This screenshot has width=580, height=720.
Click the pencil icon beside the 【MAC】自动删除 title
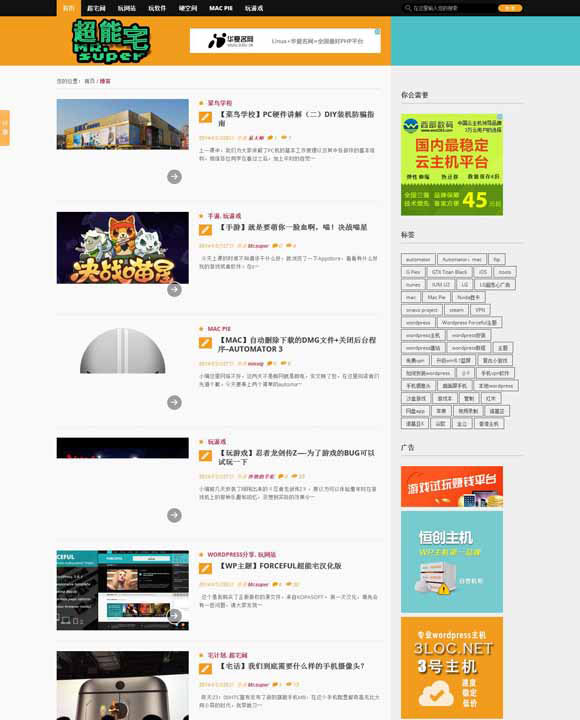(x=205, y=343)
